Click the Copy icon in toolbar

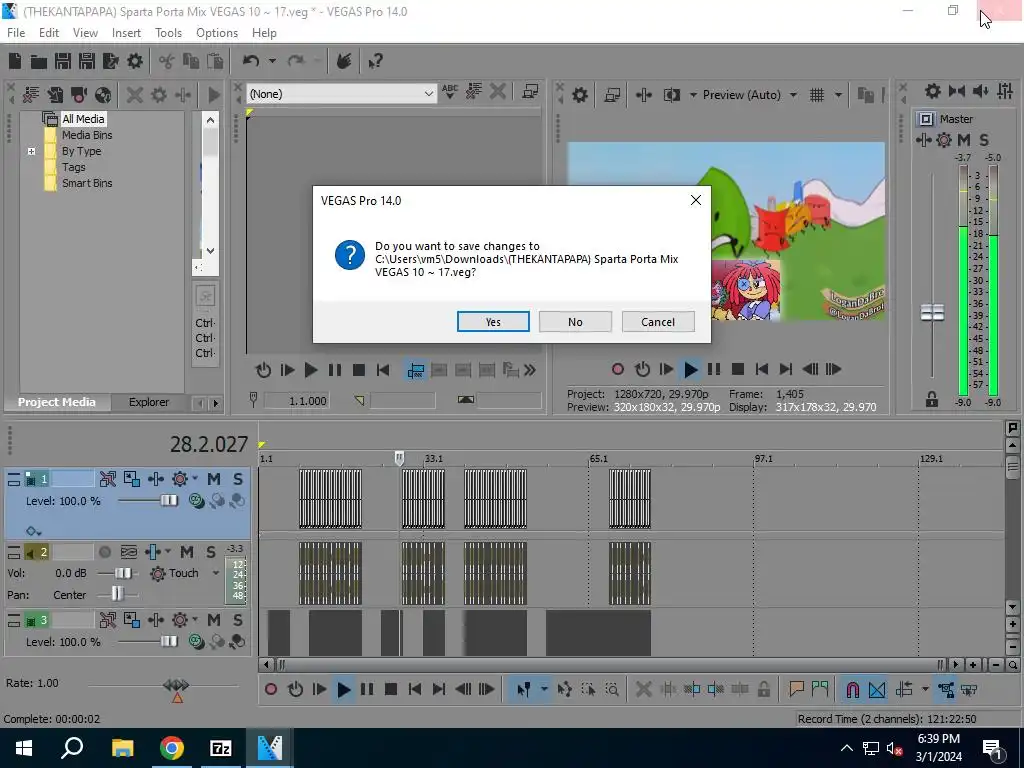click(x=191, y=61)
